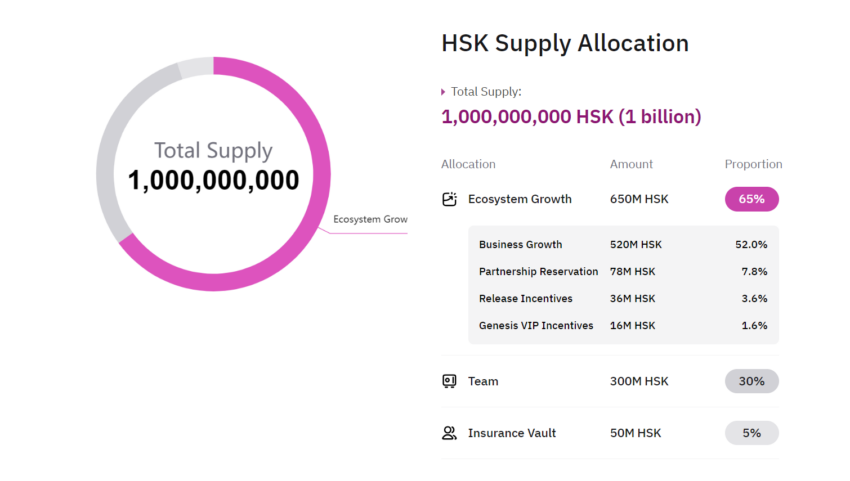Select the Business Growth sub-row

point(520,244)
